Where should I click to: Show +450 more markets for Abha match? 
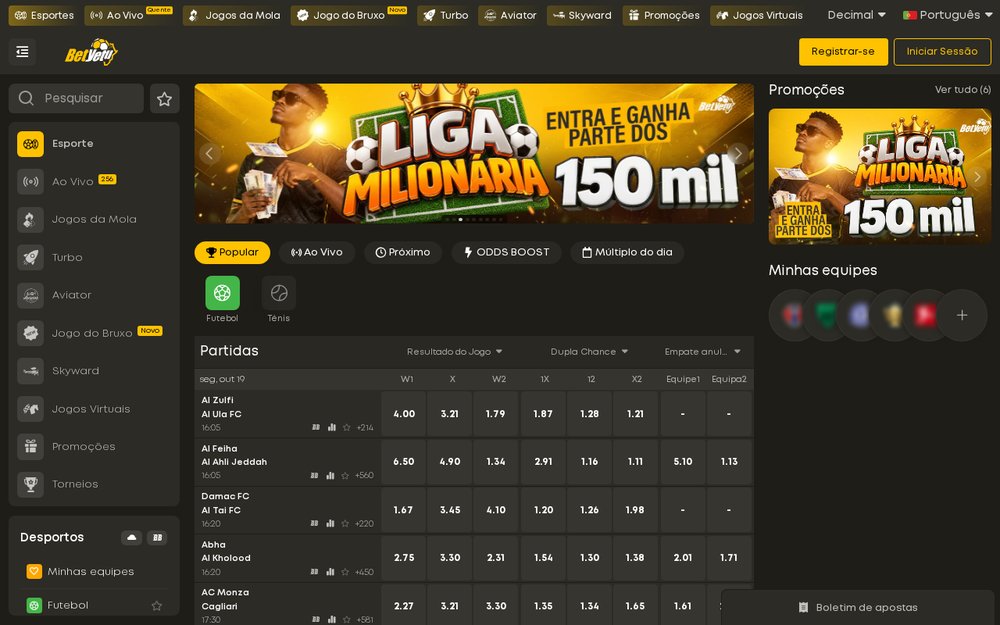coord(364,572)
